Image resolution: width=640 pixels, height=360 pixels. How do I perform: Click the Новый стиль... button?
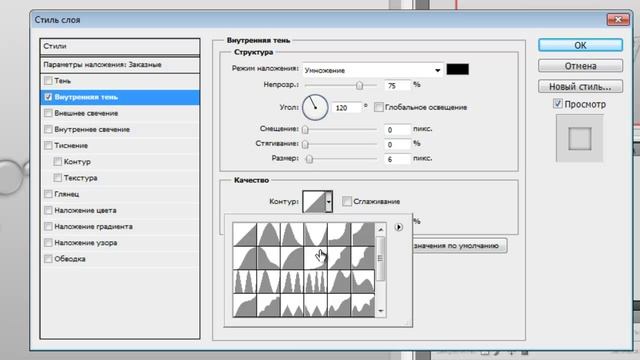580,87
